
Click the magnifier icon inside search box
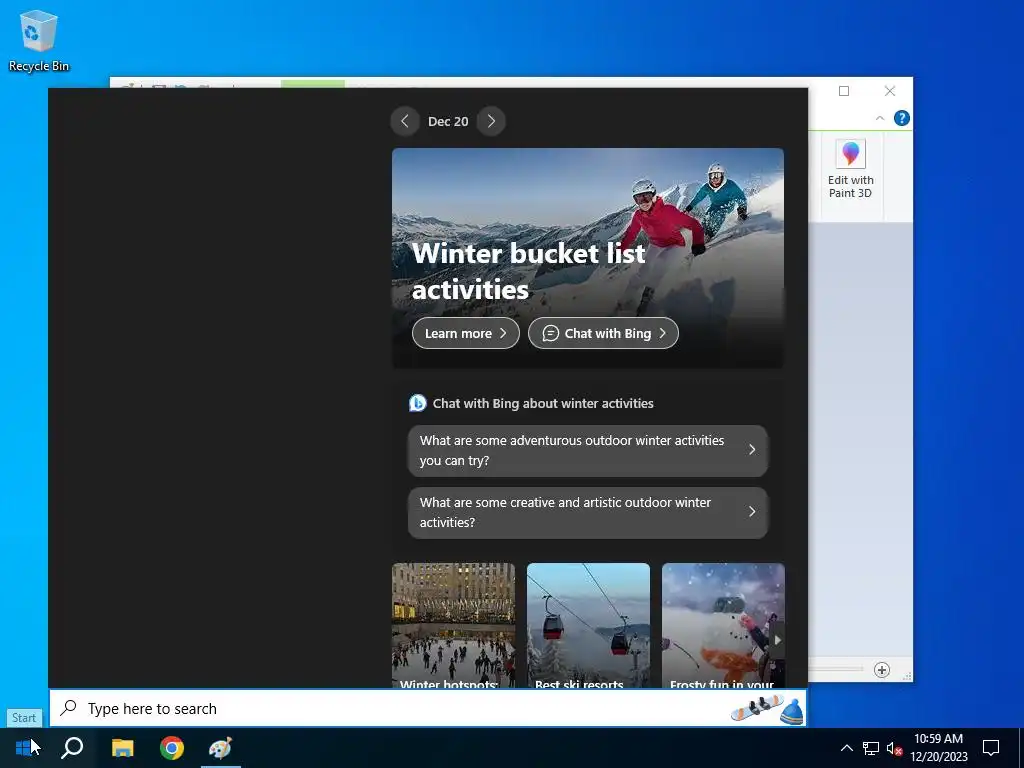pos(69,708)
